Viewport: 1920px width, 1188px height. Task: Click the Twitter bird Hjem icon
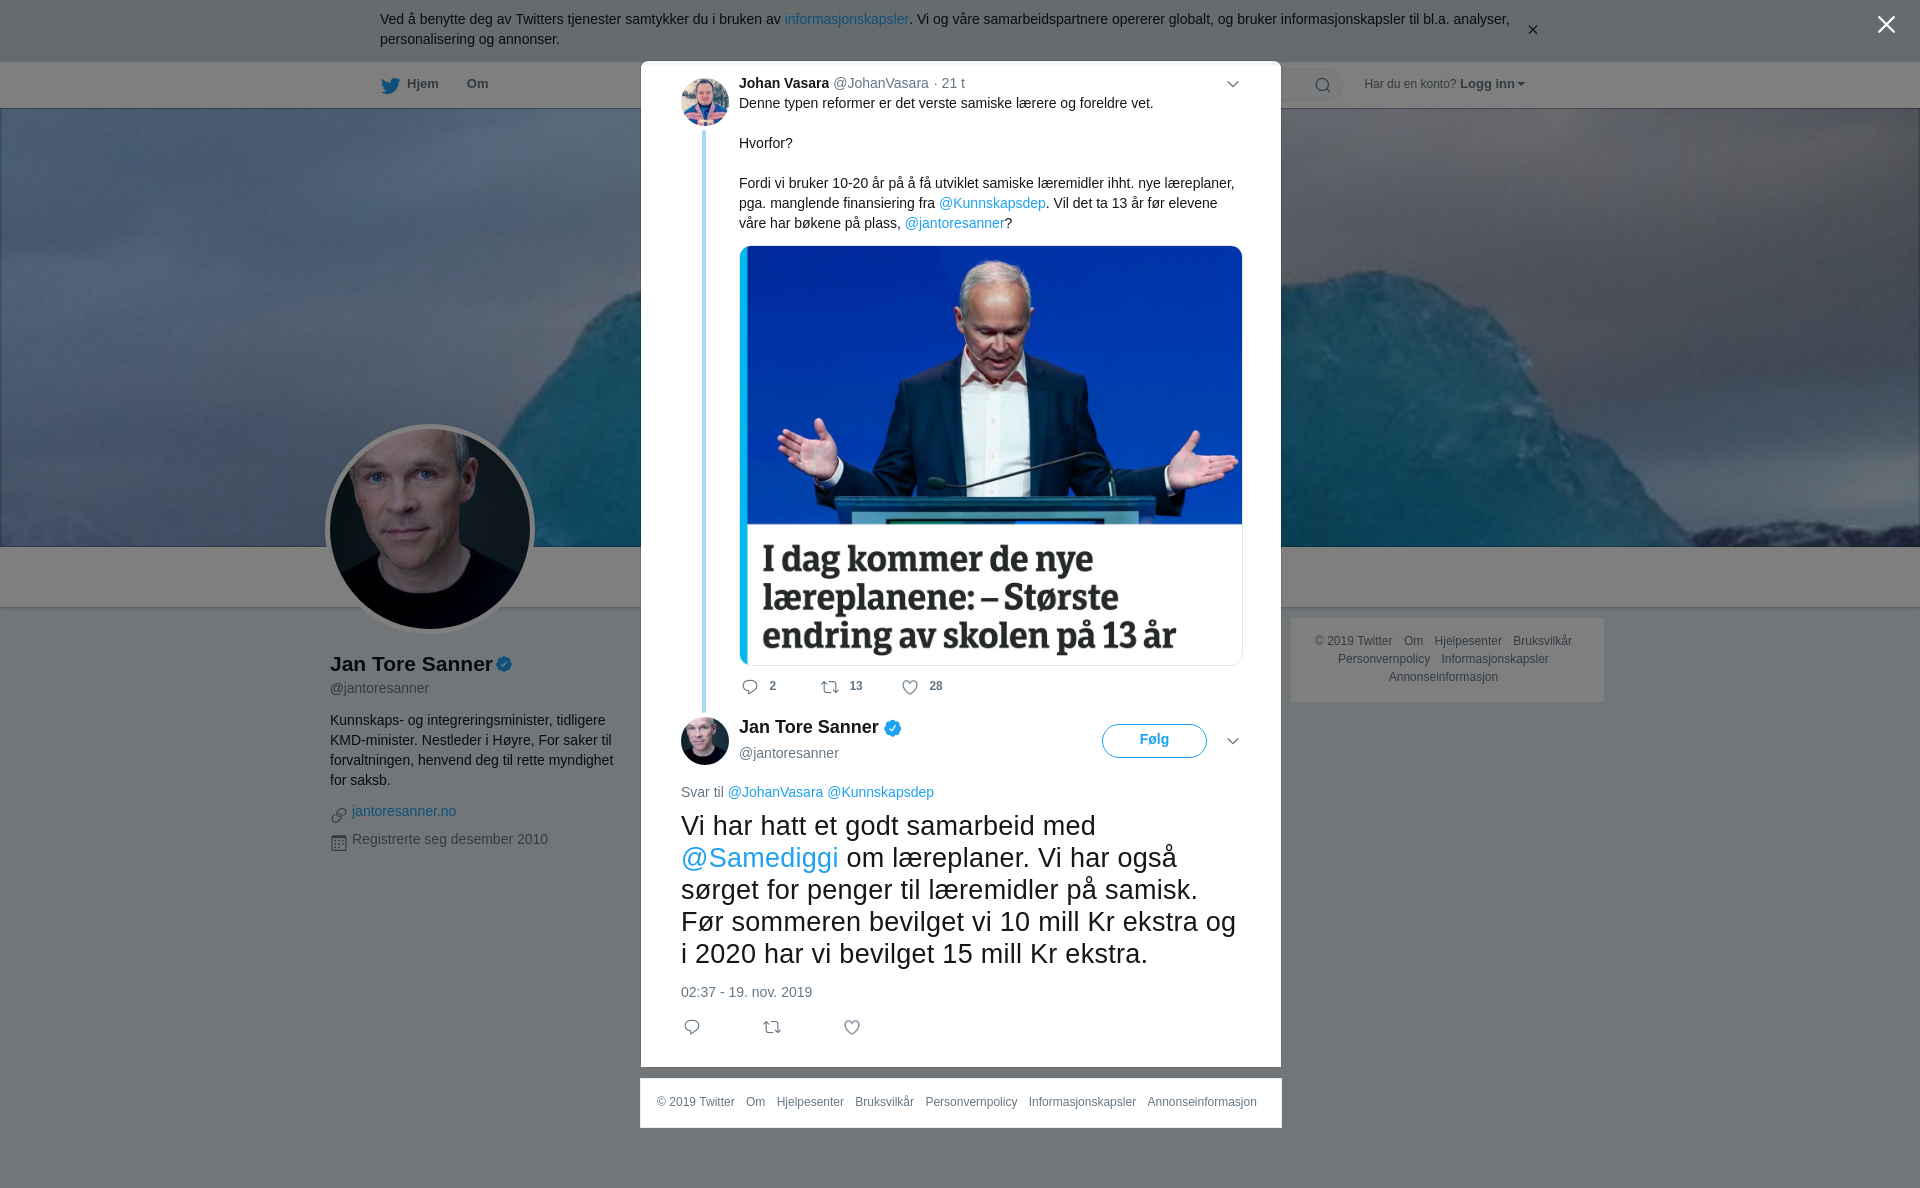390,85
